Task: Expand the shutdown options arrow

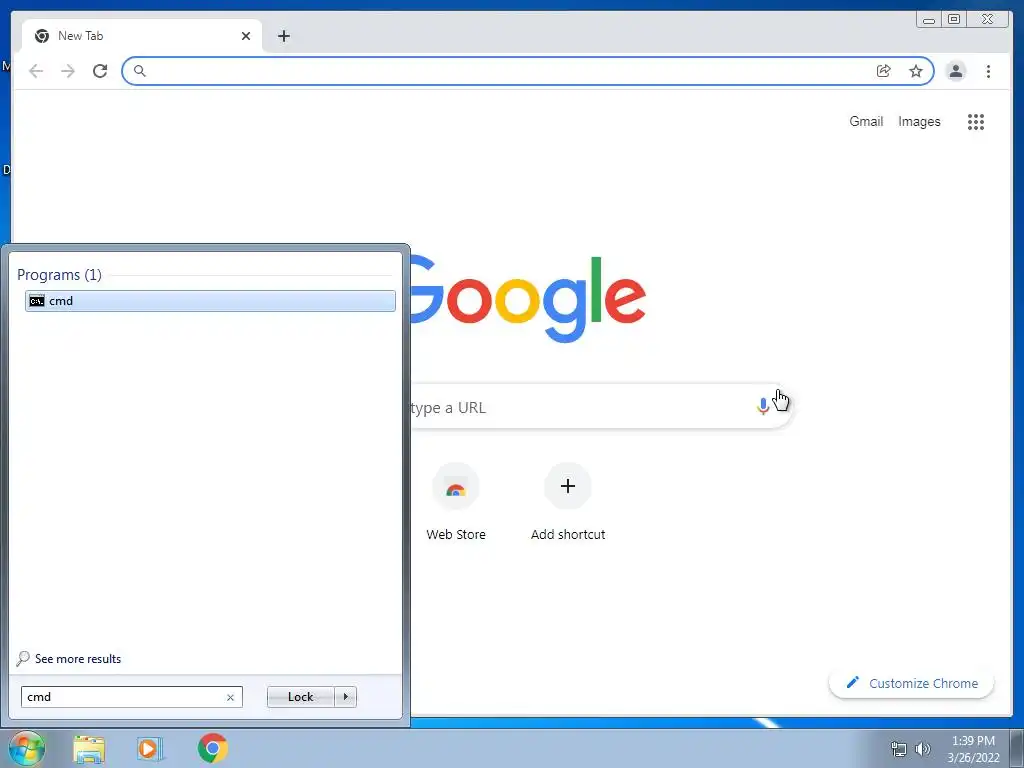Action: coord(345,697)
